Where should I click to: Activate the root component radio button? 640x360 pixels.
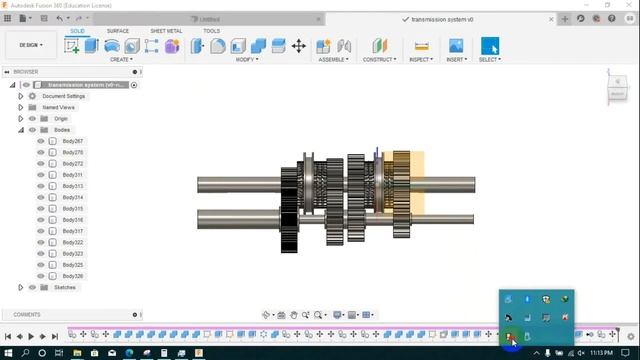134,85
